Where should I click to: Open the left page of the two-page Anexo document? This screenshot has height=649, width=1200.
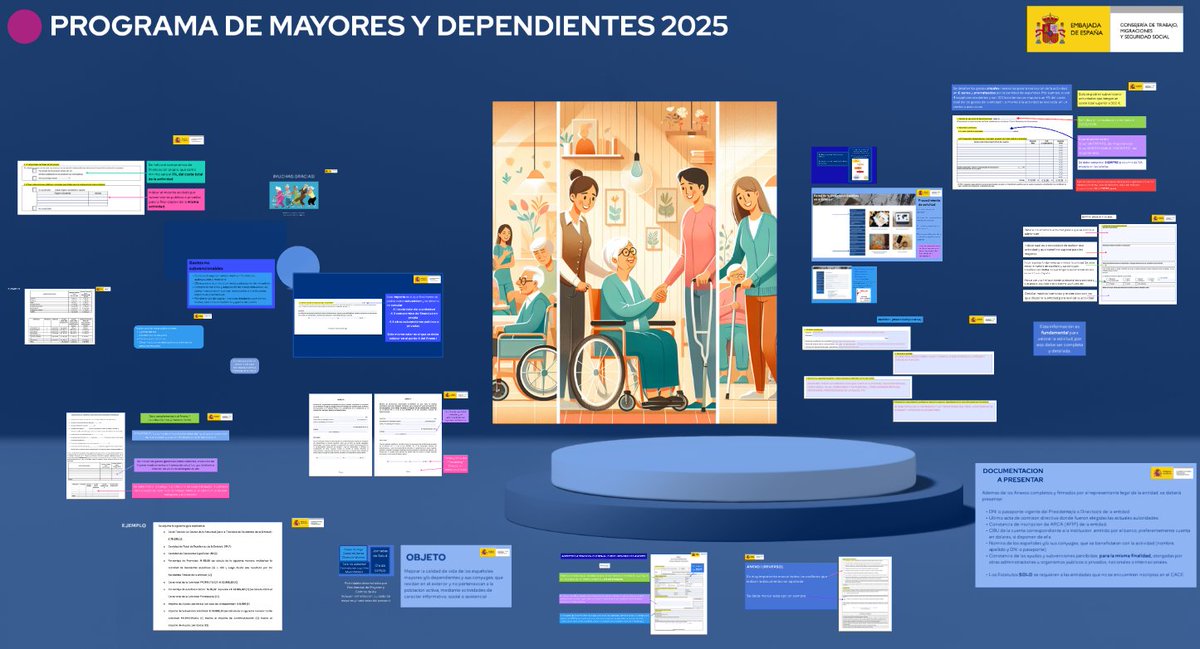[x=339, y=434]
